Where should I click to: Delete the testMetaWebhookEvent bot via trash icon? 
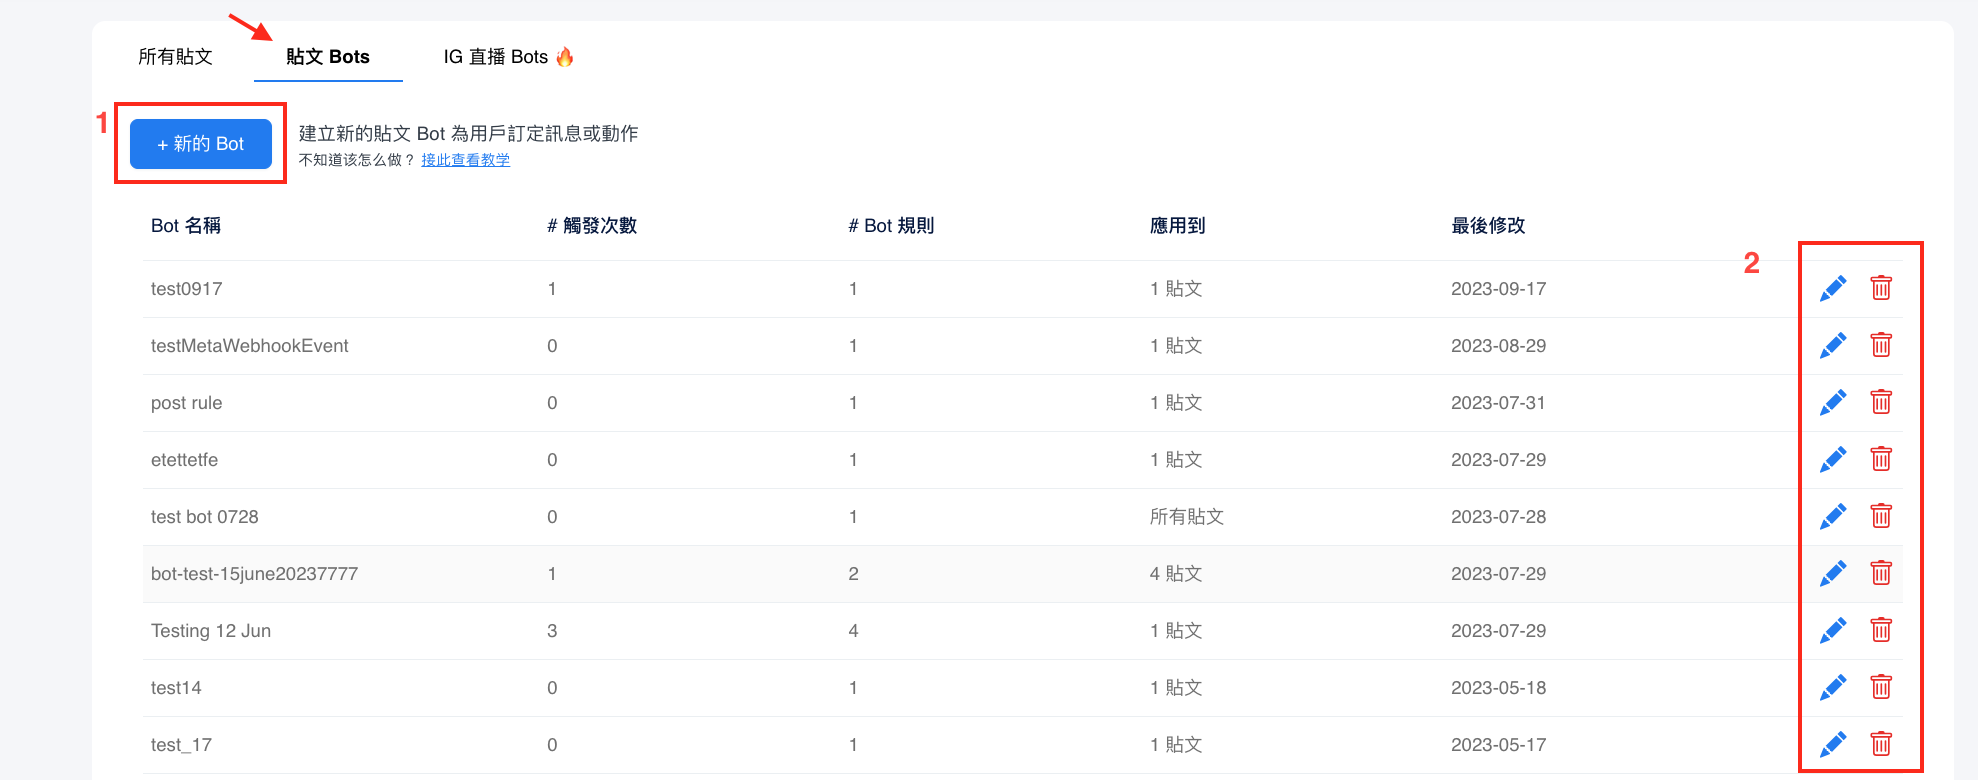1880,346
